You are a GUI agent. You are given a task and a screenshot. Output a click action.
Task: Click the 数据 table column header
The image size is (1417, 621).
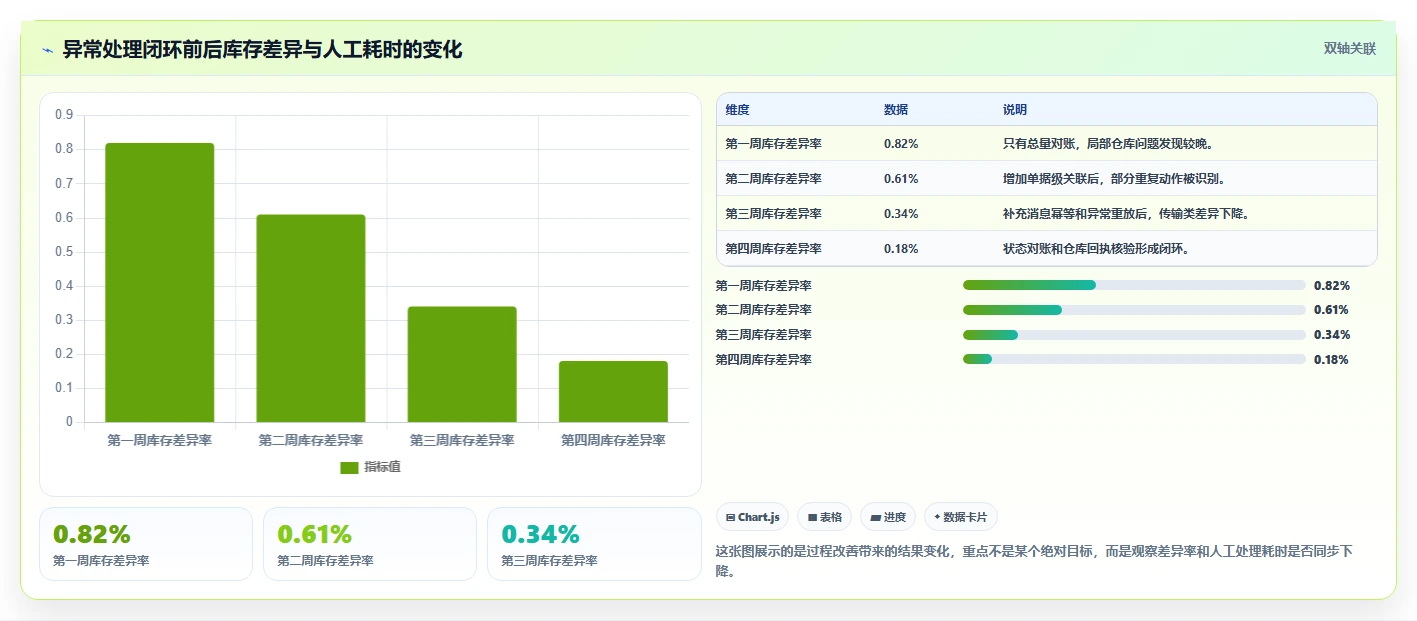pyautogui.click(x=896, y=110)
